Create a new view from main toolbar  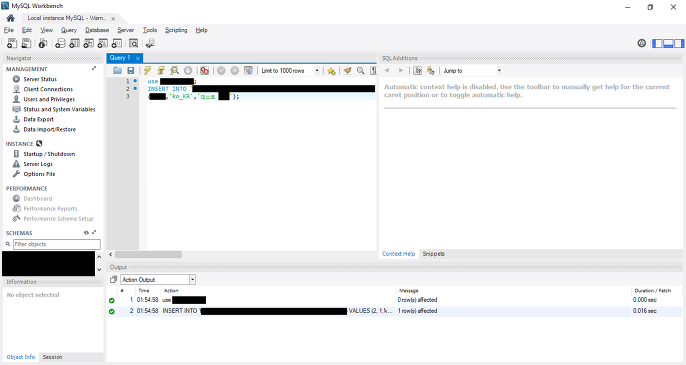88,43
